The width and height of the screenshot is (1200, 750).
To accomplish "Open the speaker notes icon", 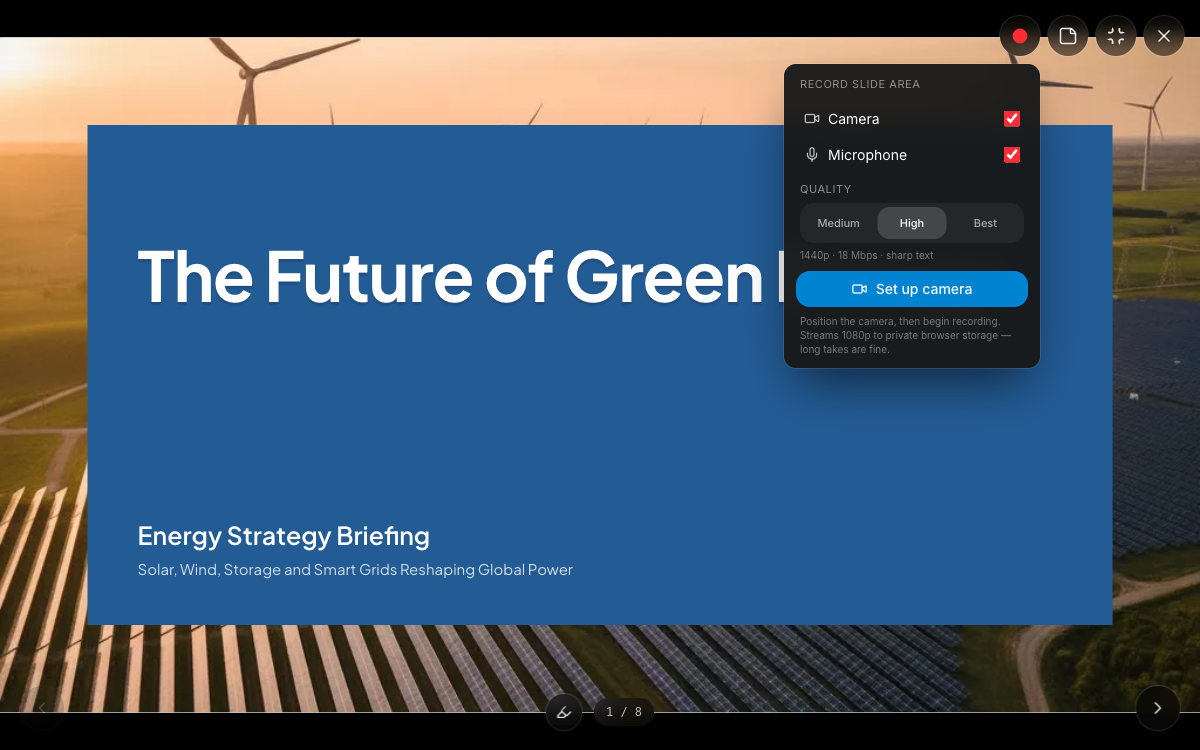I will pyautogui.click(x=1068, y=36).
